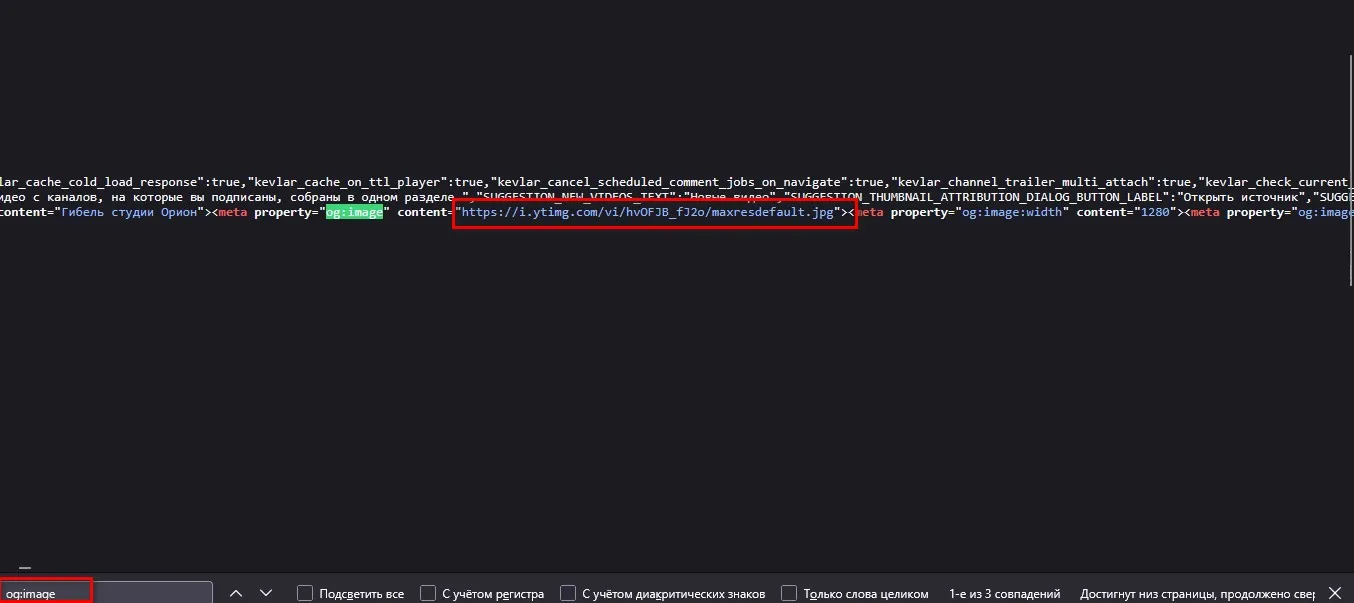Image resolution: width=1354 pixels, height=603 pixels.
Task: Click the green highlighted og:image match
Action: click(354, 213)
